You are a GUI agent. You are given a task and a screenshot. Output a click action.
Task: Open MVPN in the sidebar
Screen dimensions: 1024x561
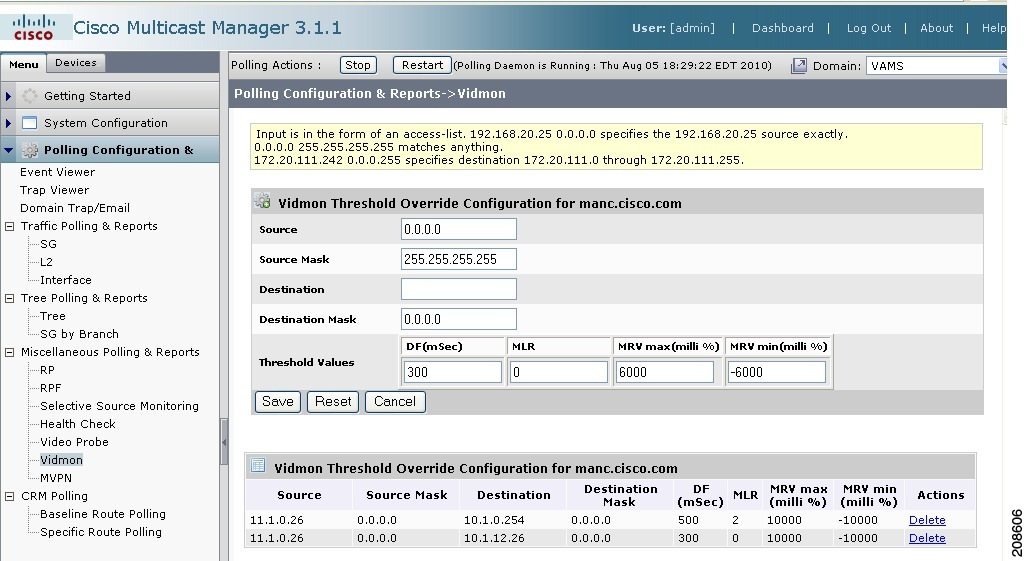point(56,478)
